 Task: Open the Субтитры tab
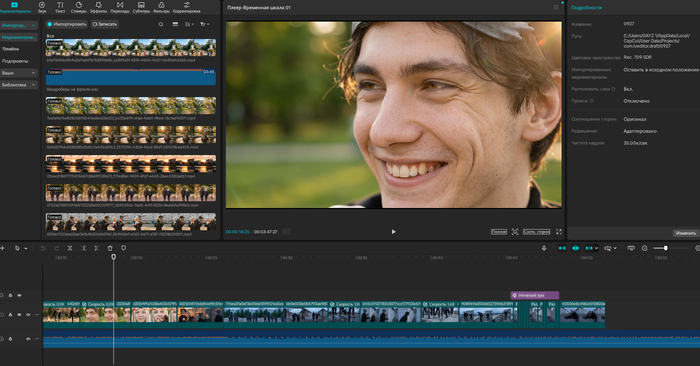(141, 7)
